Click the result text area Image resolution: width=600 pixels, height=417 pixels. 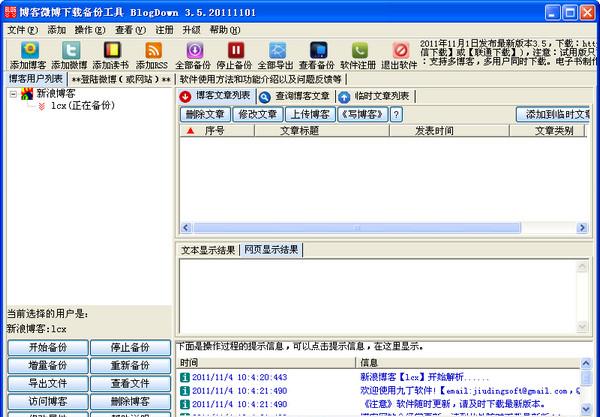coord(378,296)
